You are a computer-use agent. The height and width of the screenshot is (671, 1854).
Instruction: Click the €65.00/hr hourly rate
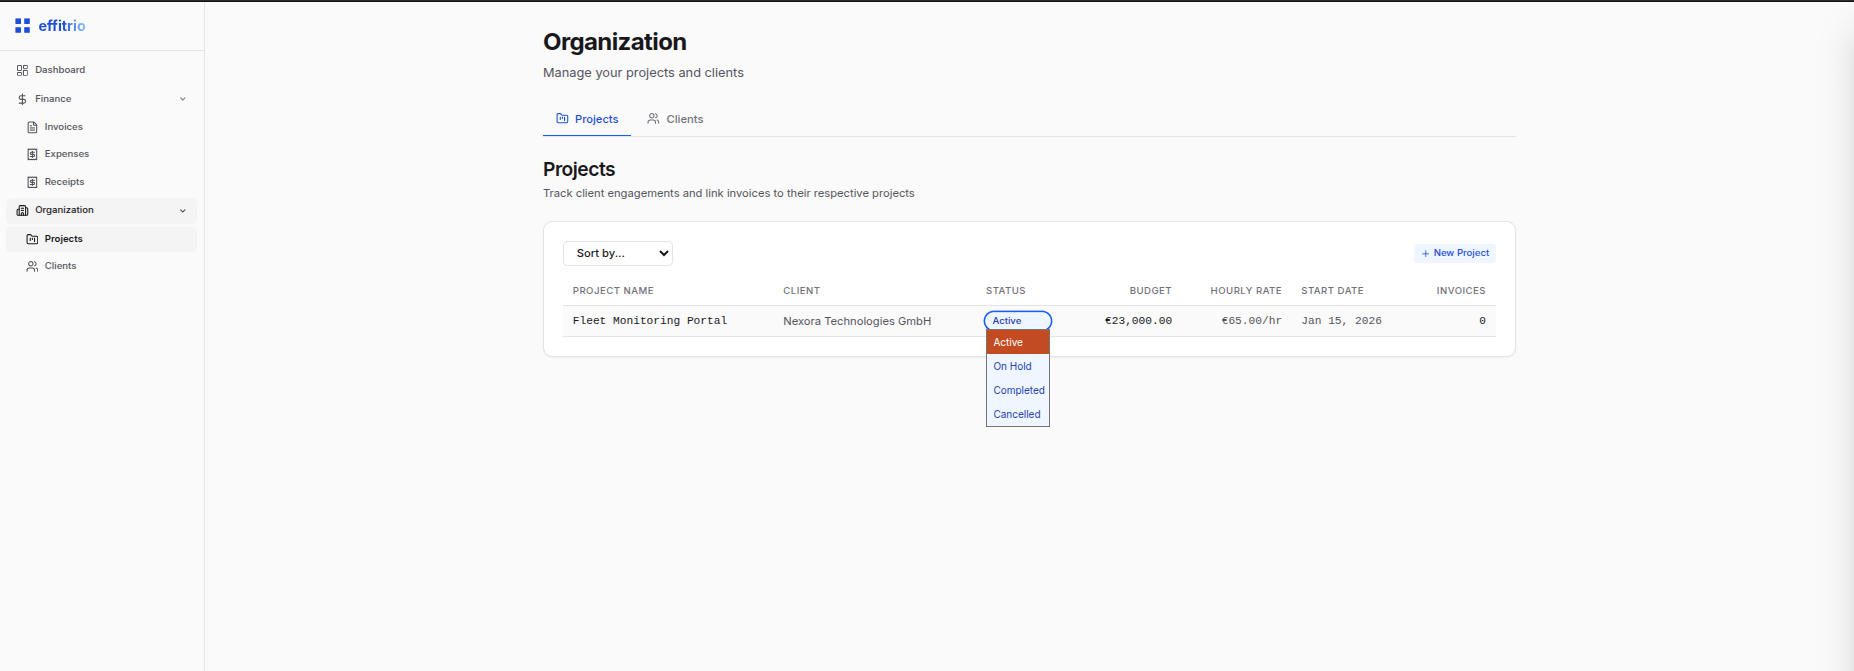(x=1251, y=321)
